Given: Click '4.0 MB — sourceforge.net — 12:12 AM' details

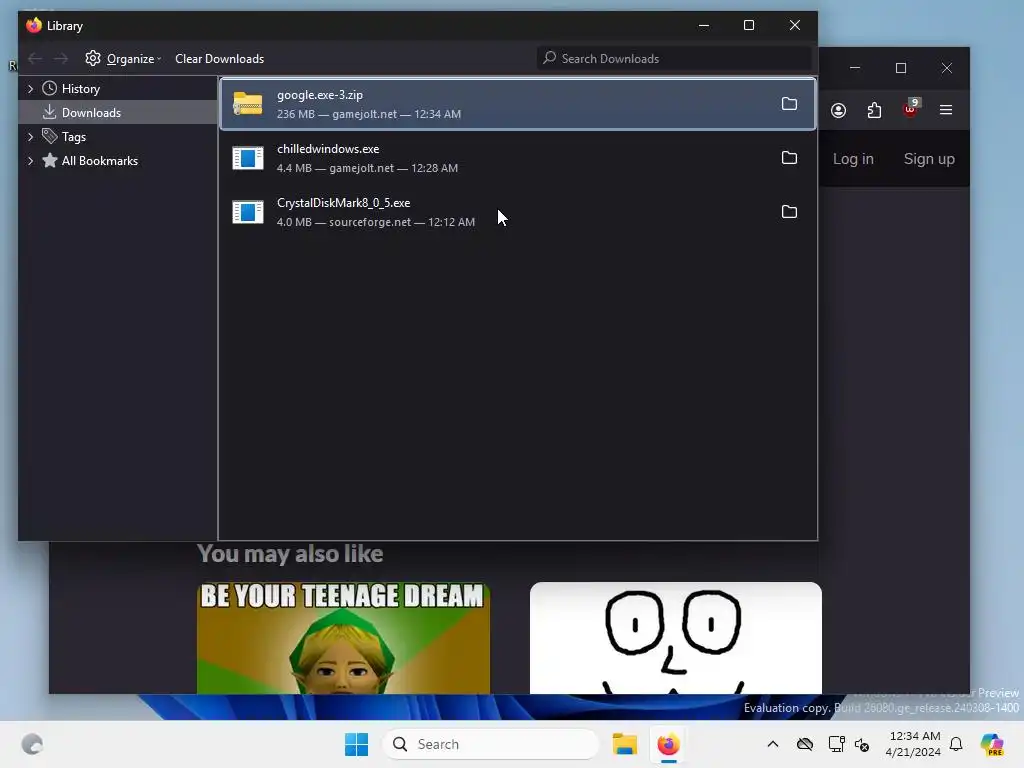Looking at the screenshot, I should pyautogui.click(x=376, y=222).
